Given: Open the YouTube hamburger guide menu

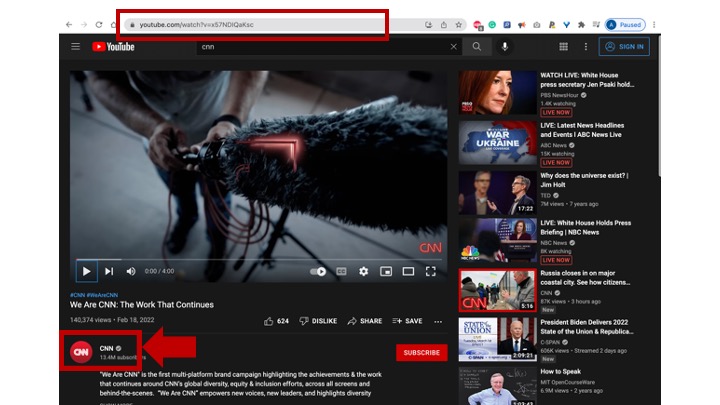Looking at the screenshot, I should tap(76, 46).
